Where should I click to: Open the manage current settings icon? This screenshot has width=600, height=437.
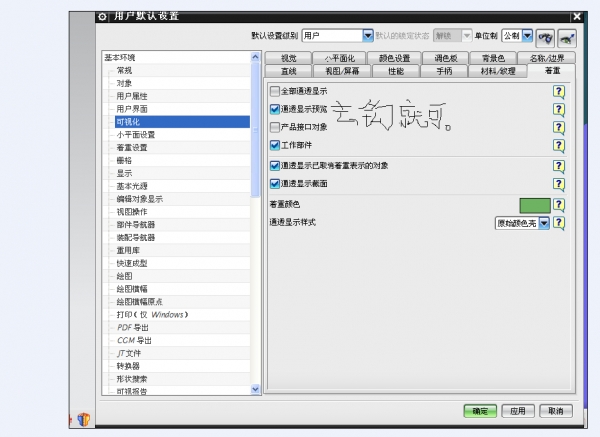(x=567, y=38)
